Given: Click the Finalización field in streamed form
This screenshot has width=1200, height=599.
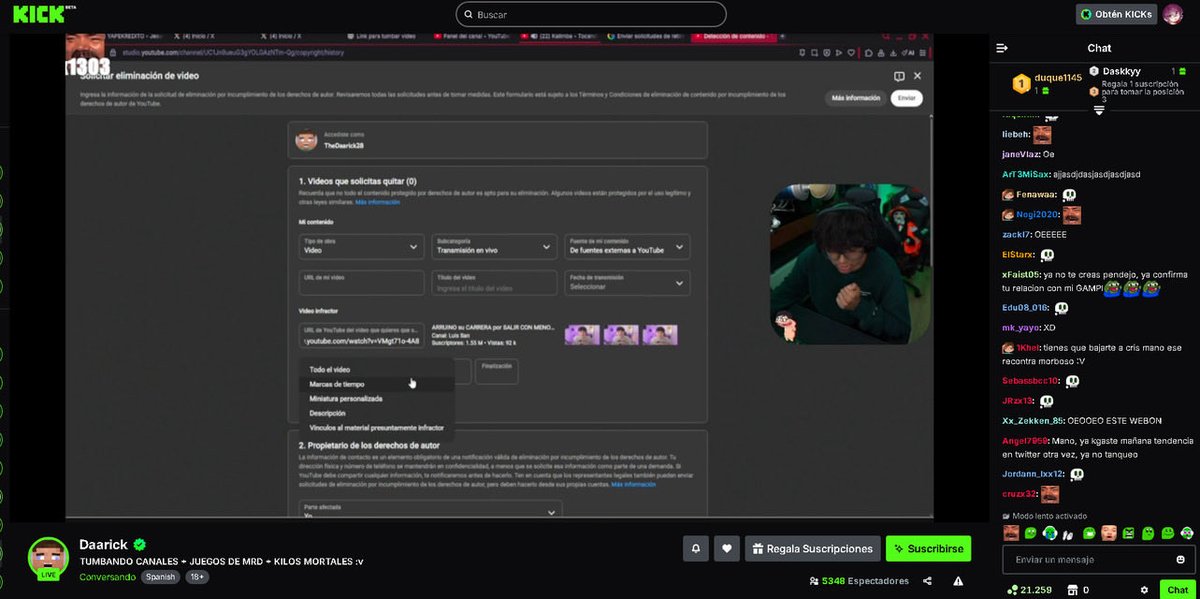Looking at the screenshot, I should (x=497, y=371).
